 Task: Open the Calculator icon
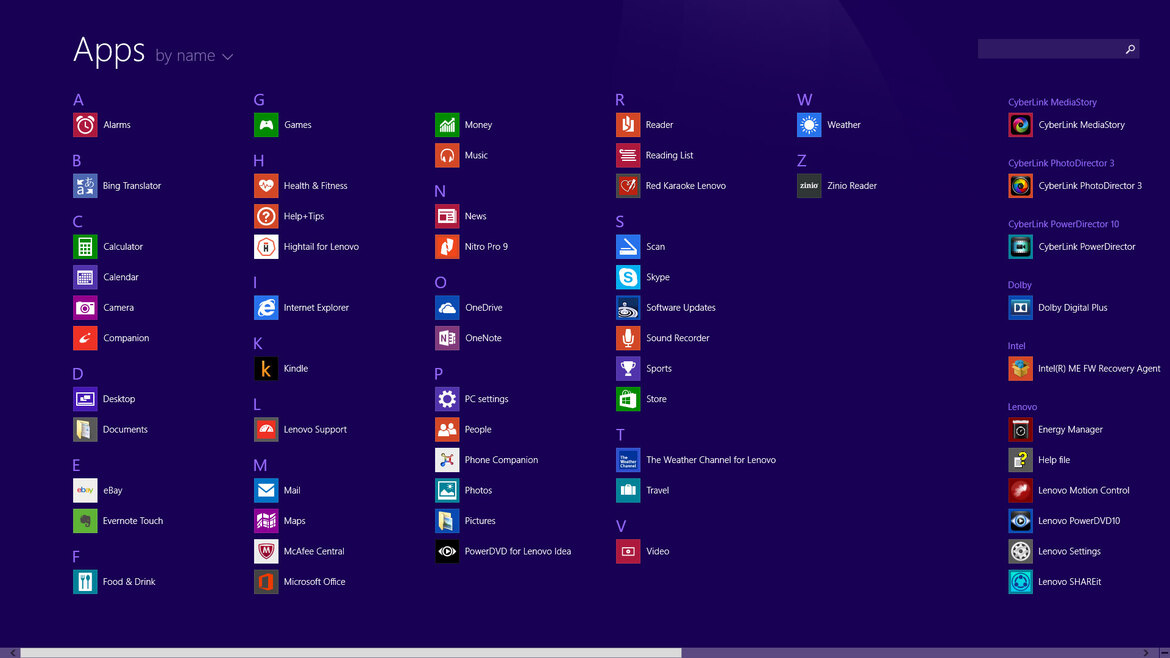point(85,246)
